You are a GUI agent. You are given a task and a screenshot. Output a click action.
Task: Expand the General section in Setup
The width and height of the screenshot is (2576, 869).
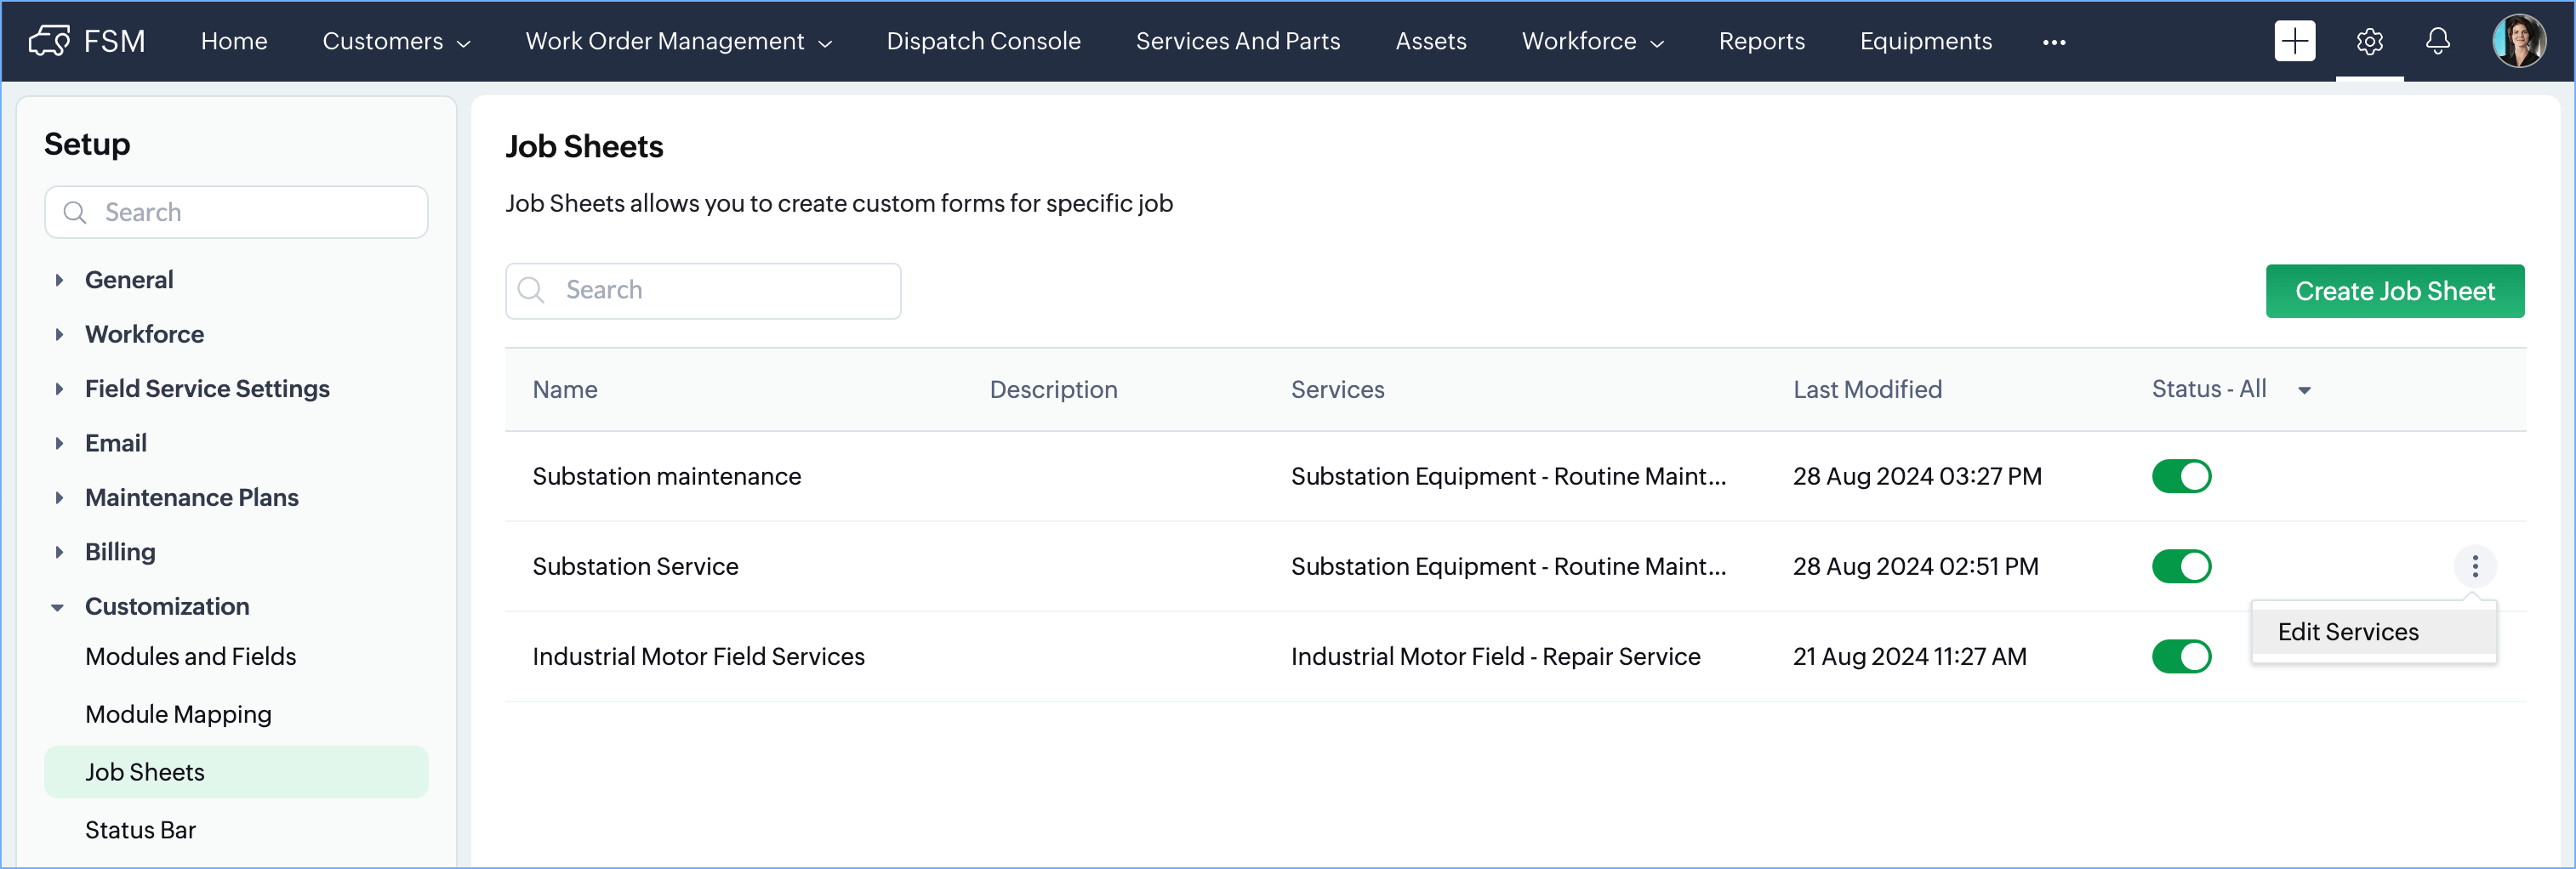click(59, 280)
